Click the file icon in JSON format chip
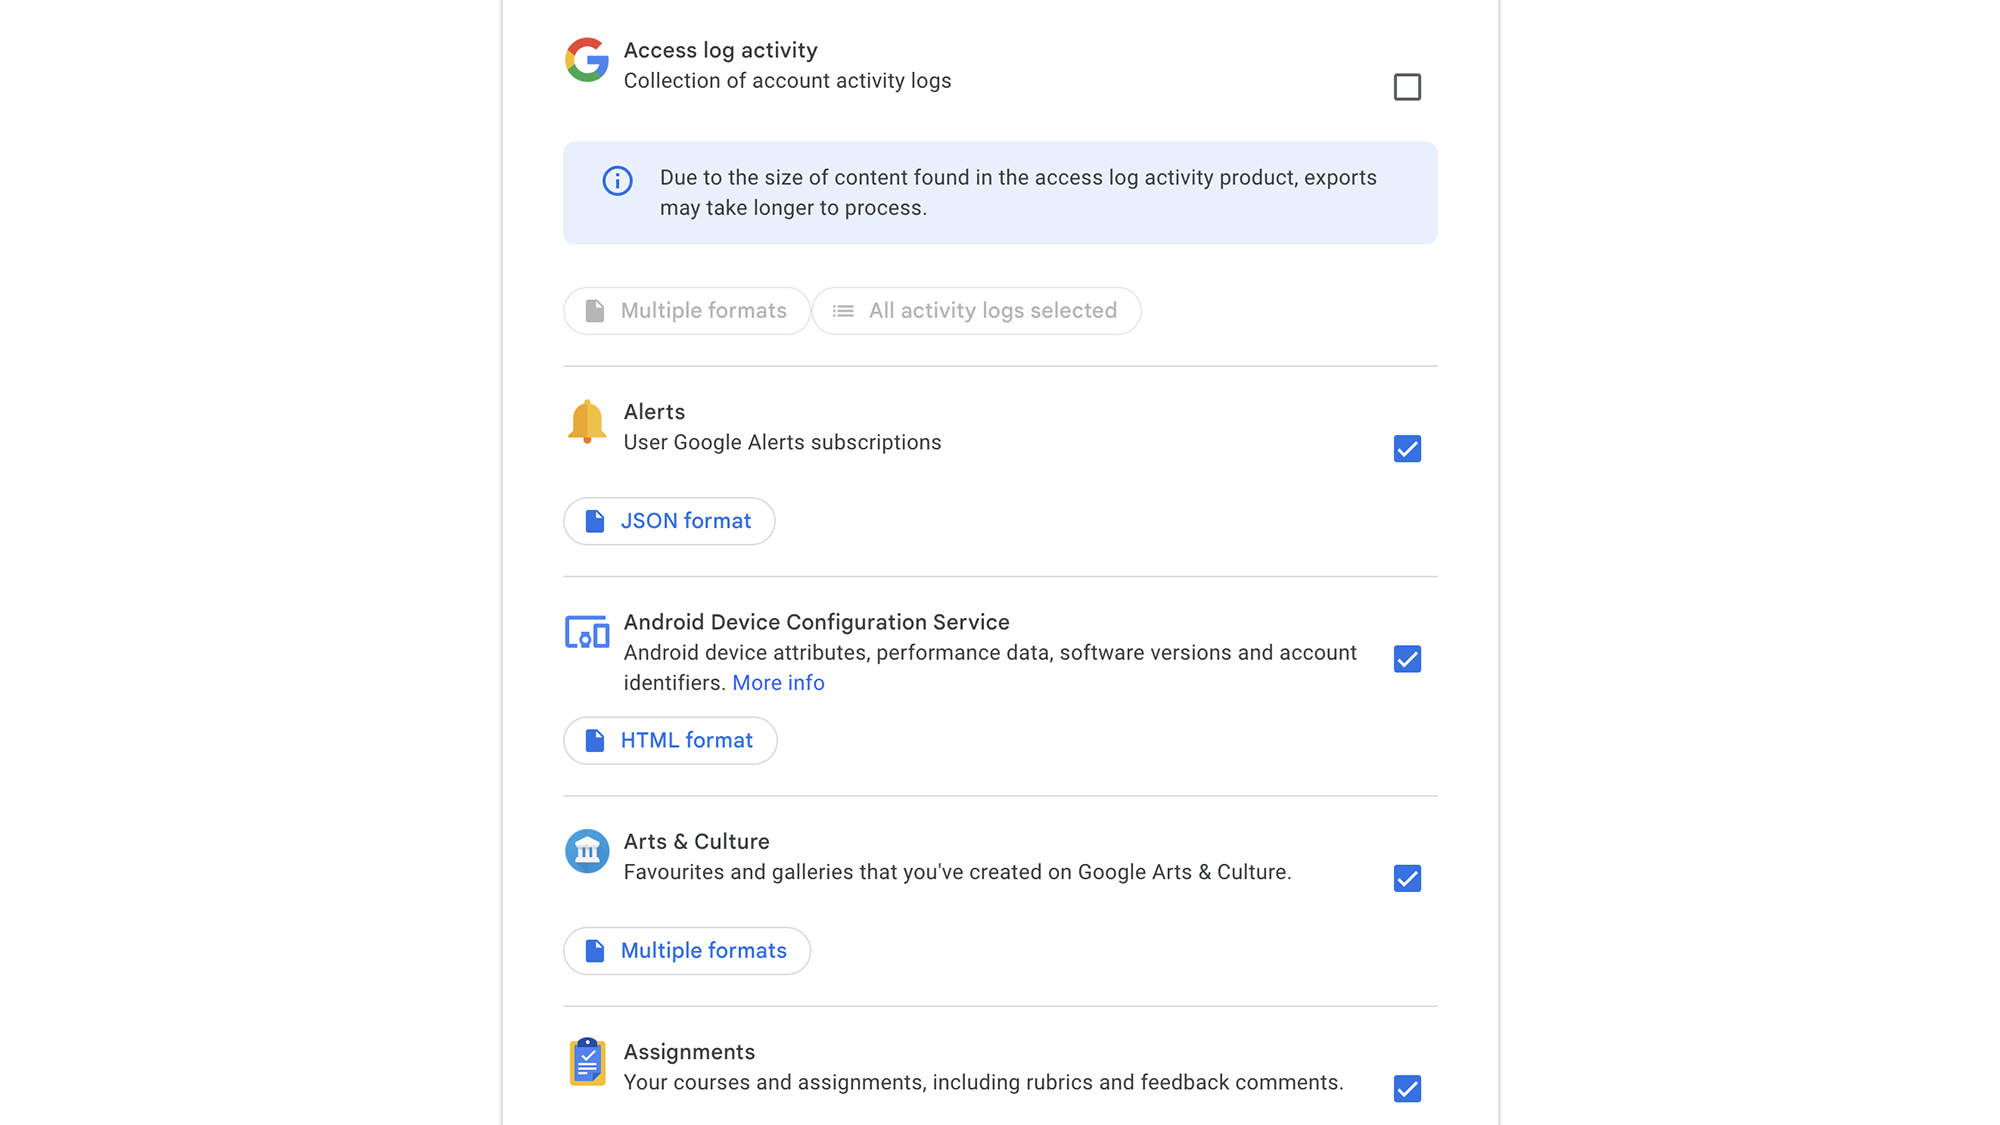Screen dimensions: 2000x1125 coord(595,521)
